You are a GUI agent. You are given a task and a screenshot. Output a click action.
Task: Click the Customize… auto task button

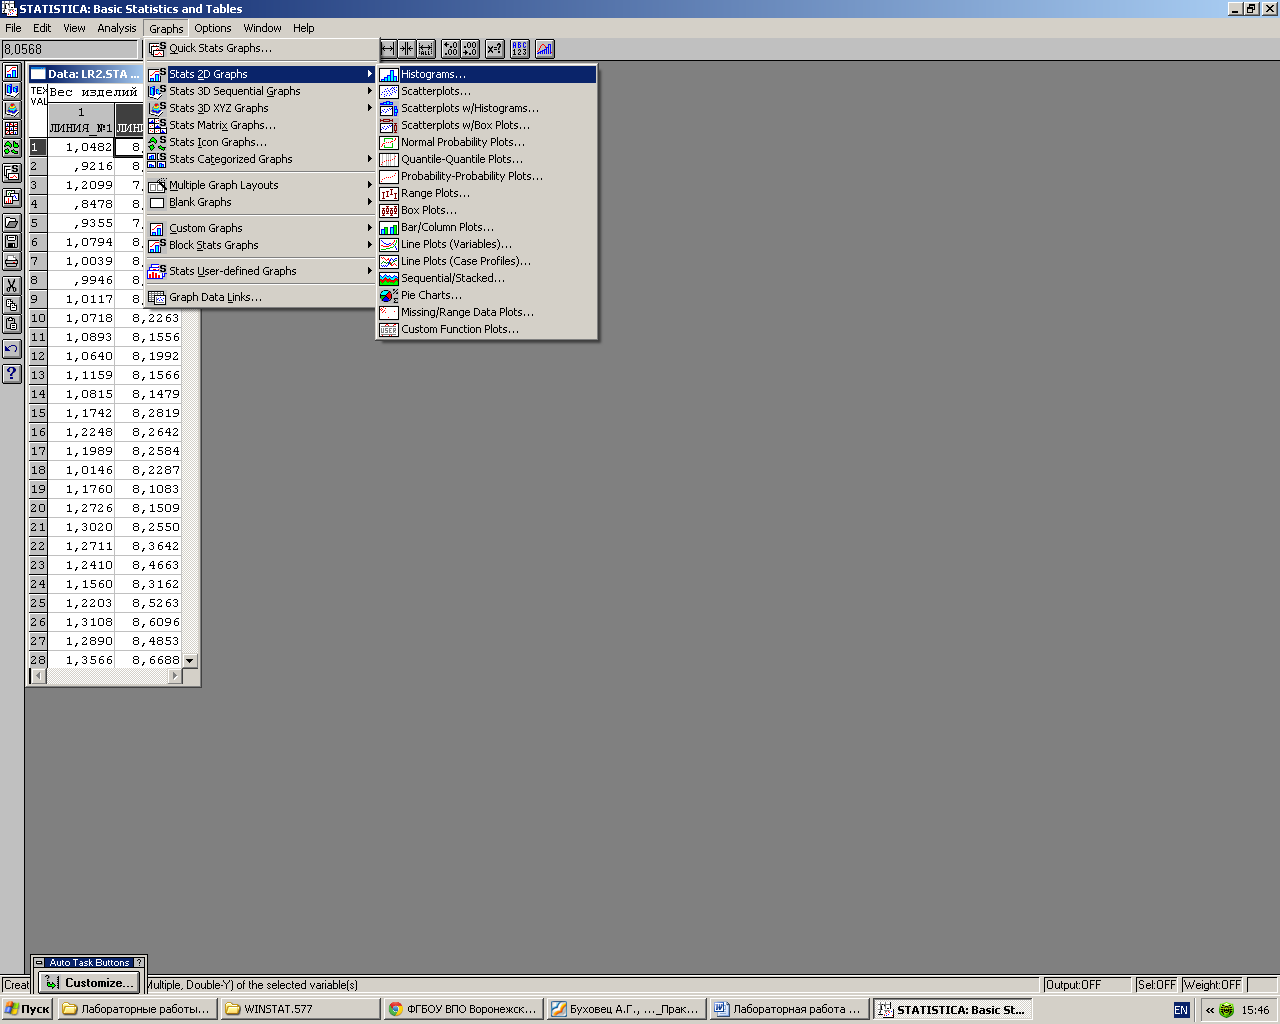pyautogui.click(x=88, y=983)
